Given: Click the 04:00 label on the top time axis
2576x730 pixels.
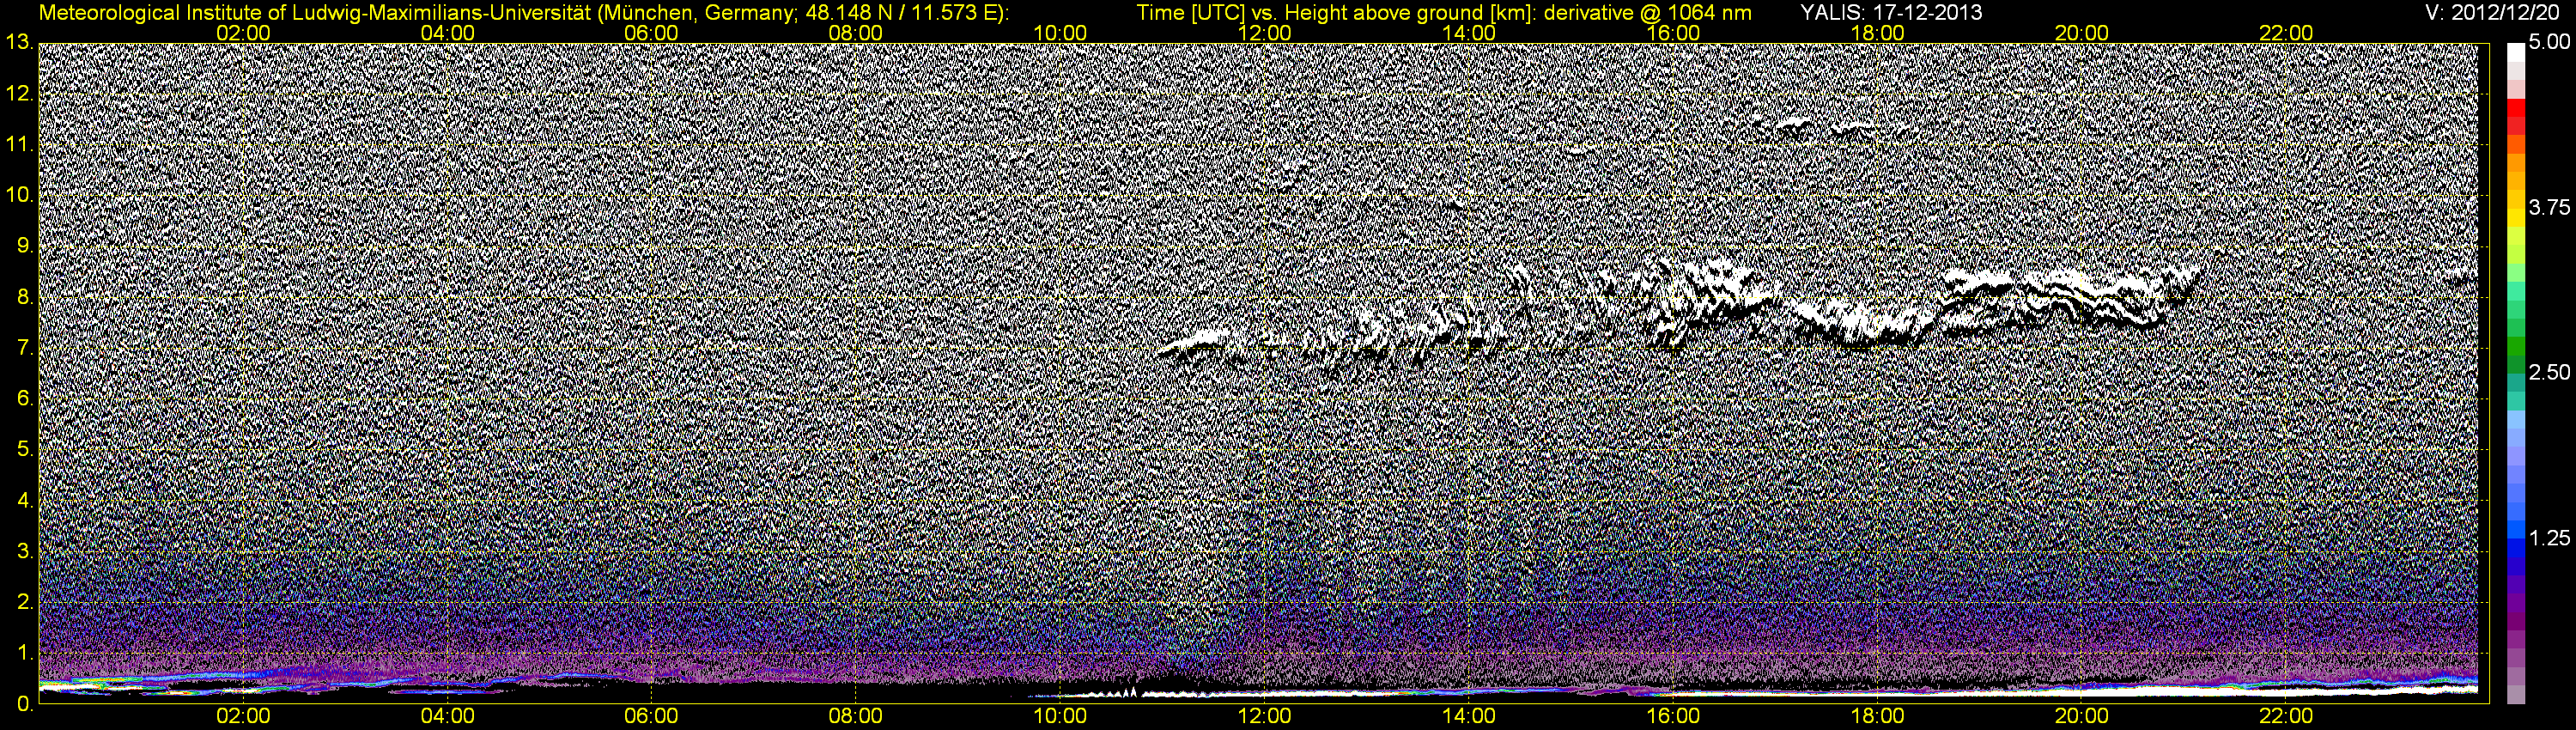Looking at the screenshot, I should point(447,33).
